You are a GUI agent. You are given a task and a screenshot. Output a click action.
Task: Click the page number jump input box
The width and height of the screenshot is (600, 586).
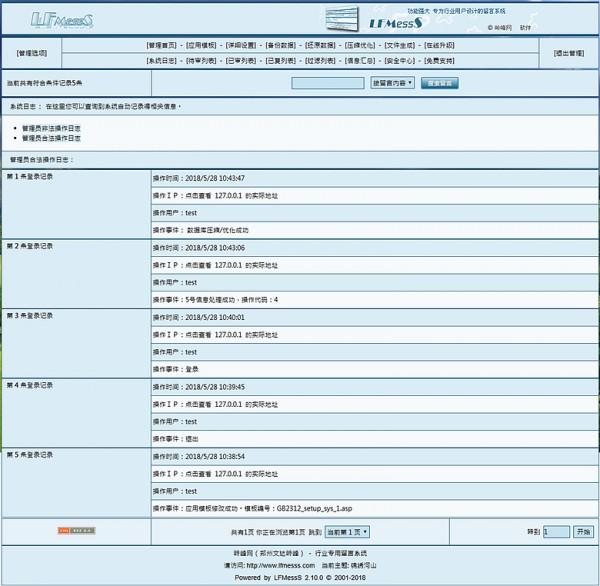(555, 532)
